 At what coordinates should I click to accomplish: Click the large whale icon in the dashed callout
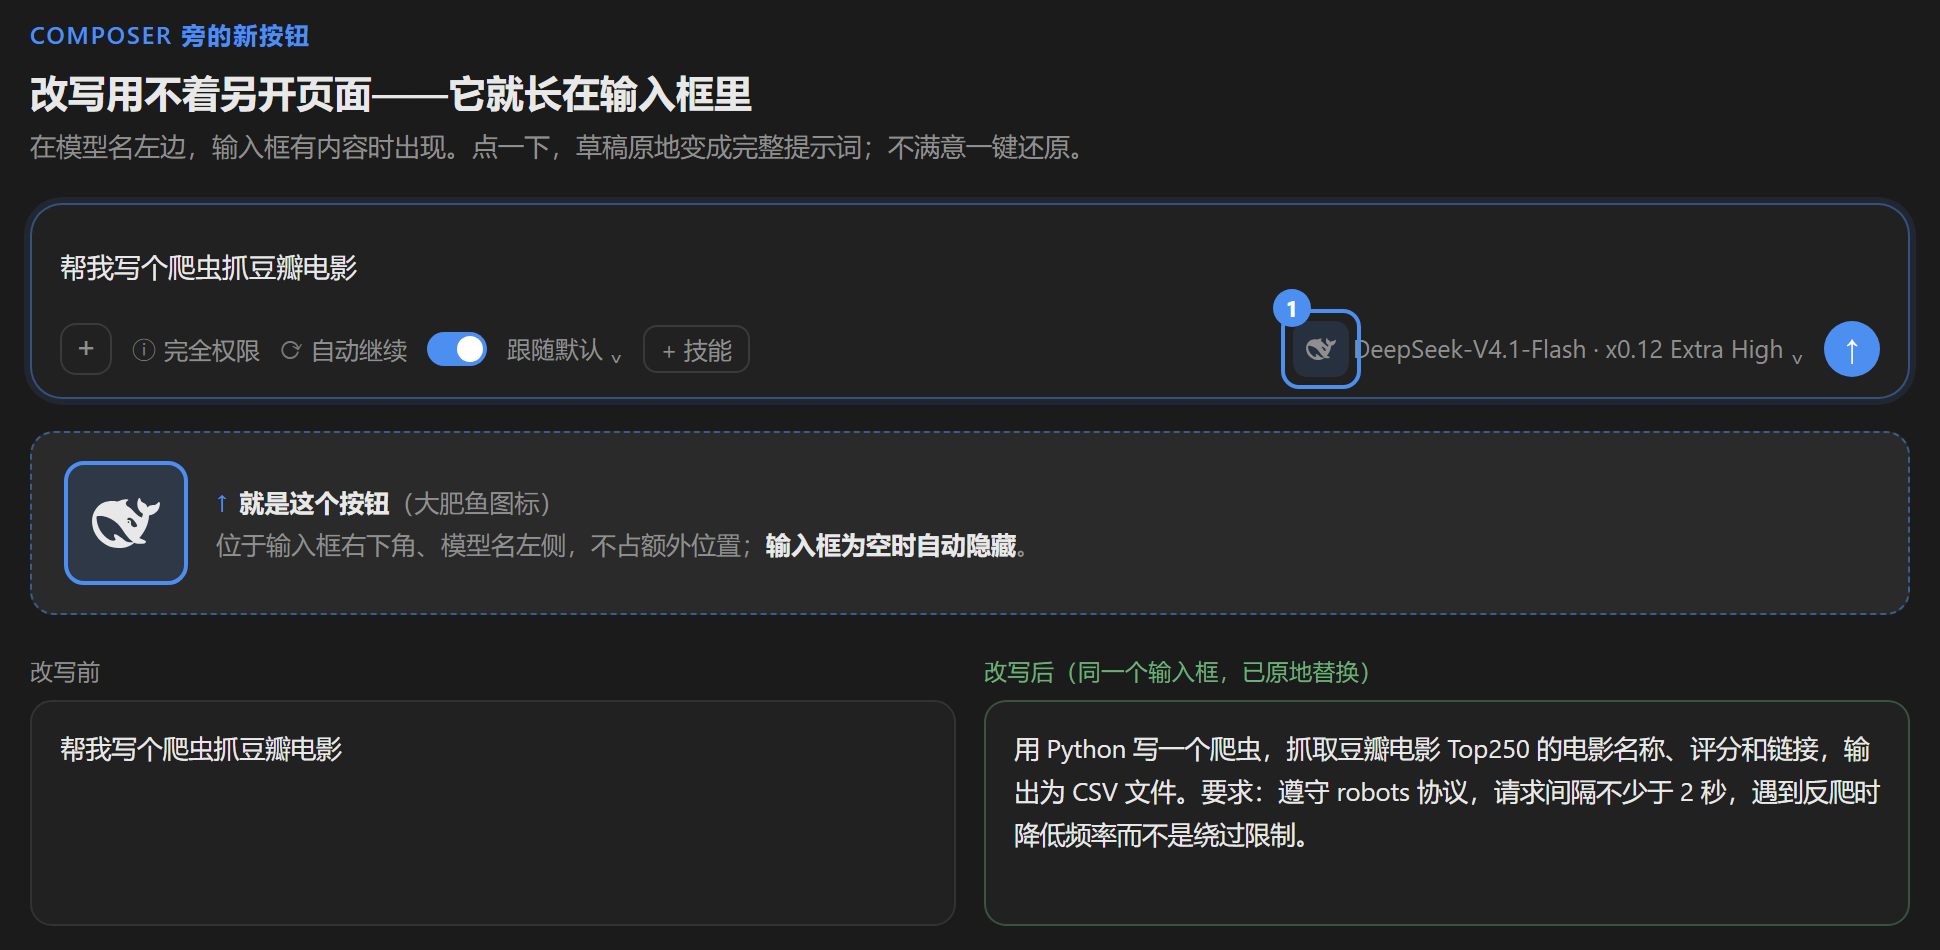pyautogui.click(x=126, y=522)
